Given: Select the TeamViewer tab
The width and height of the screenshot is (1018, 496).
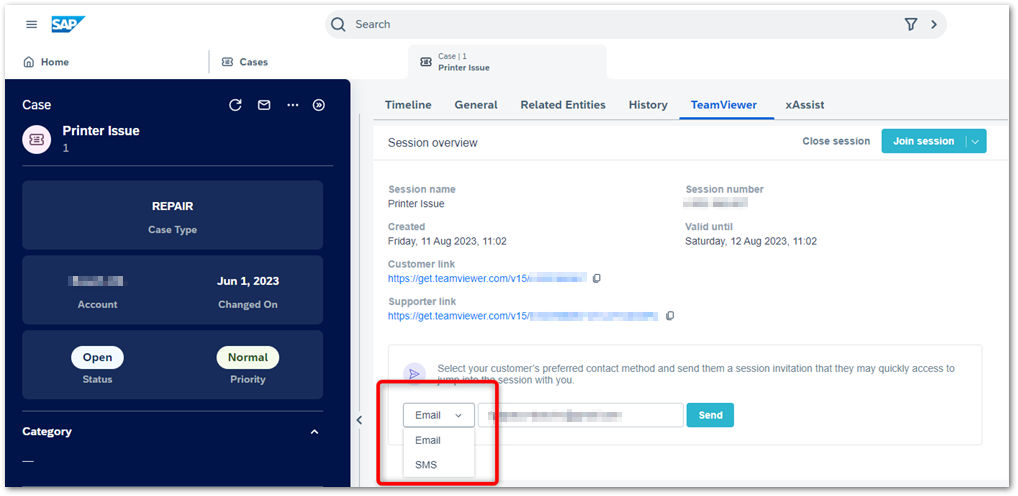Looking at the screenshot, I should [x=724, y=105].
